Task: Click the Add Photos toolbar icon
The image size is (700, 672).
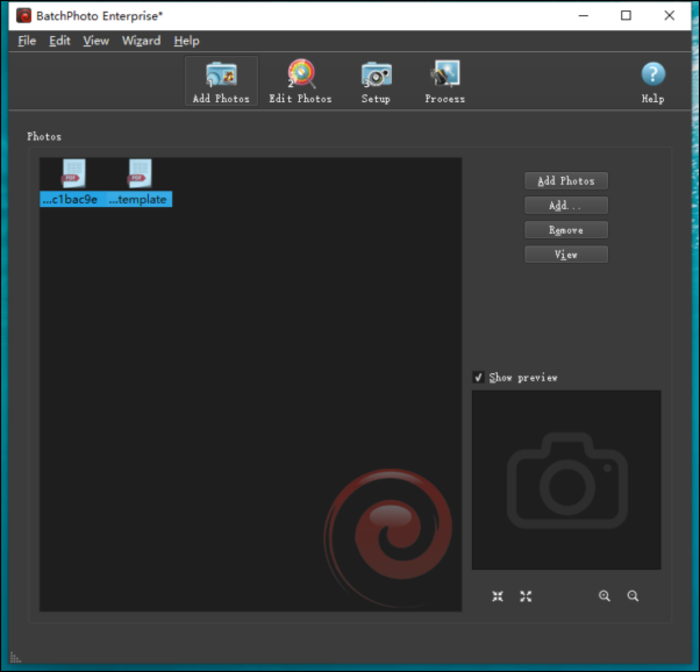Action: coord(221,81)
